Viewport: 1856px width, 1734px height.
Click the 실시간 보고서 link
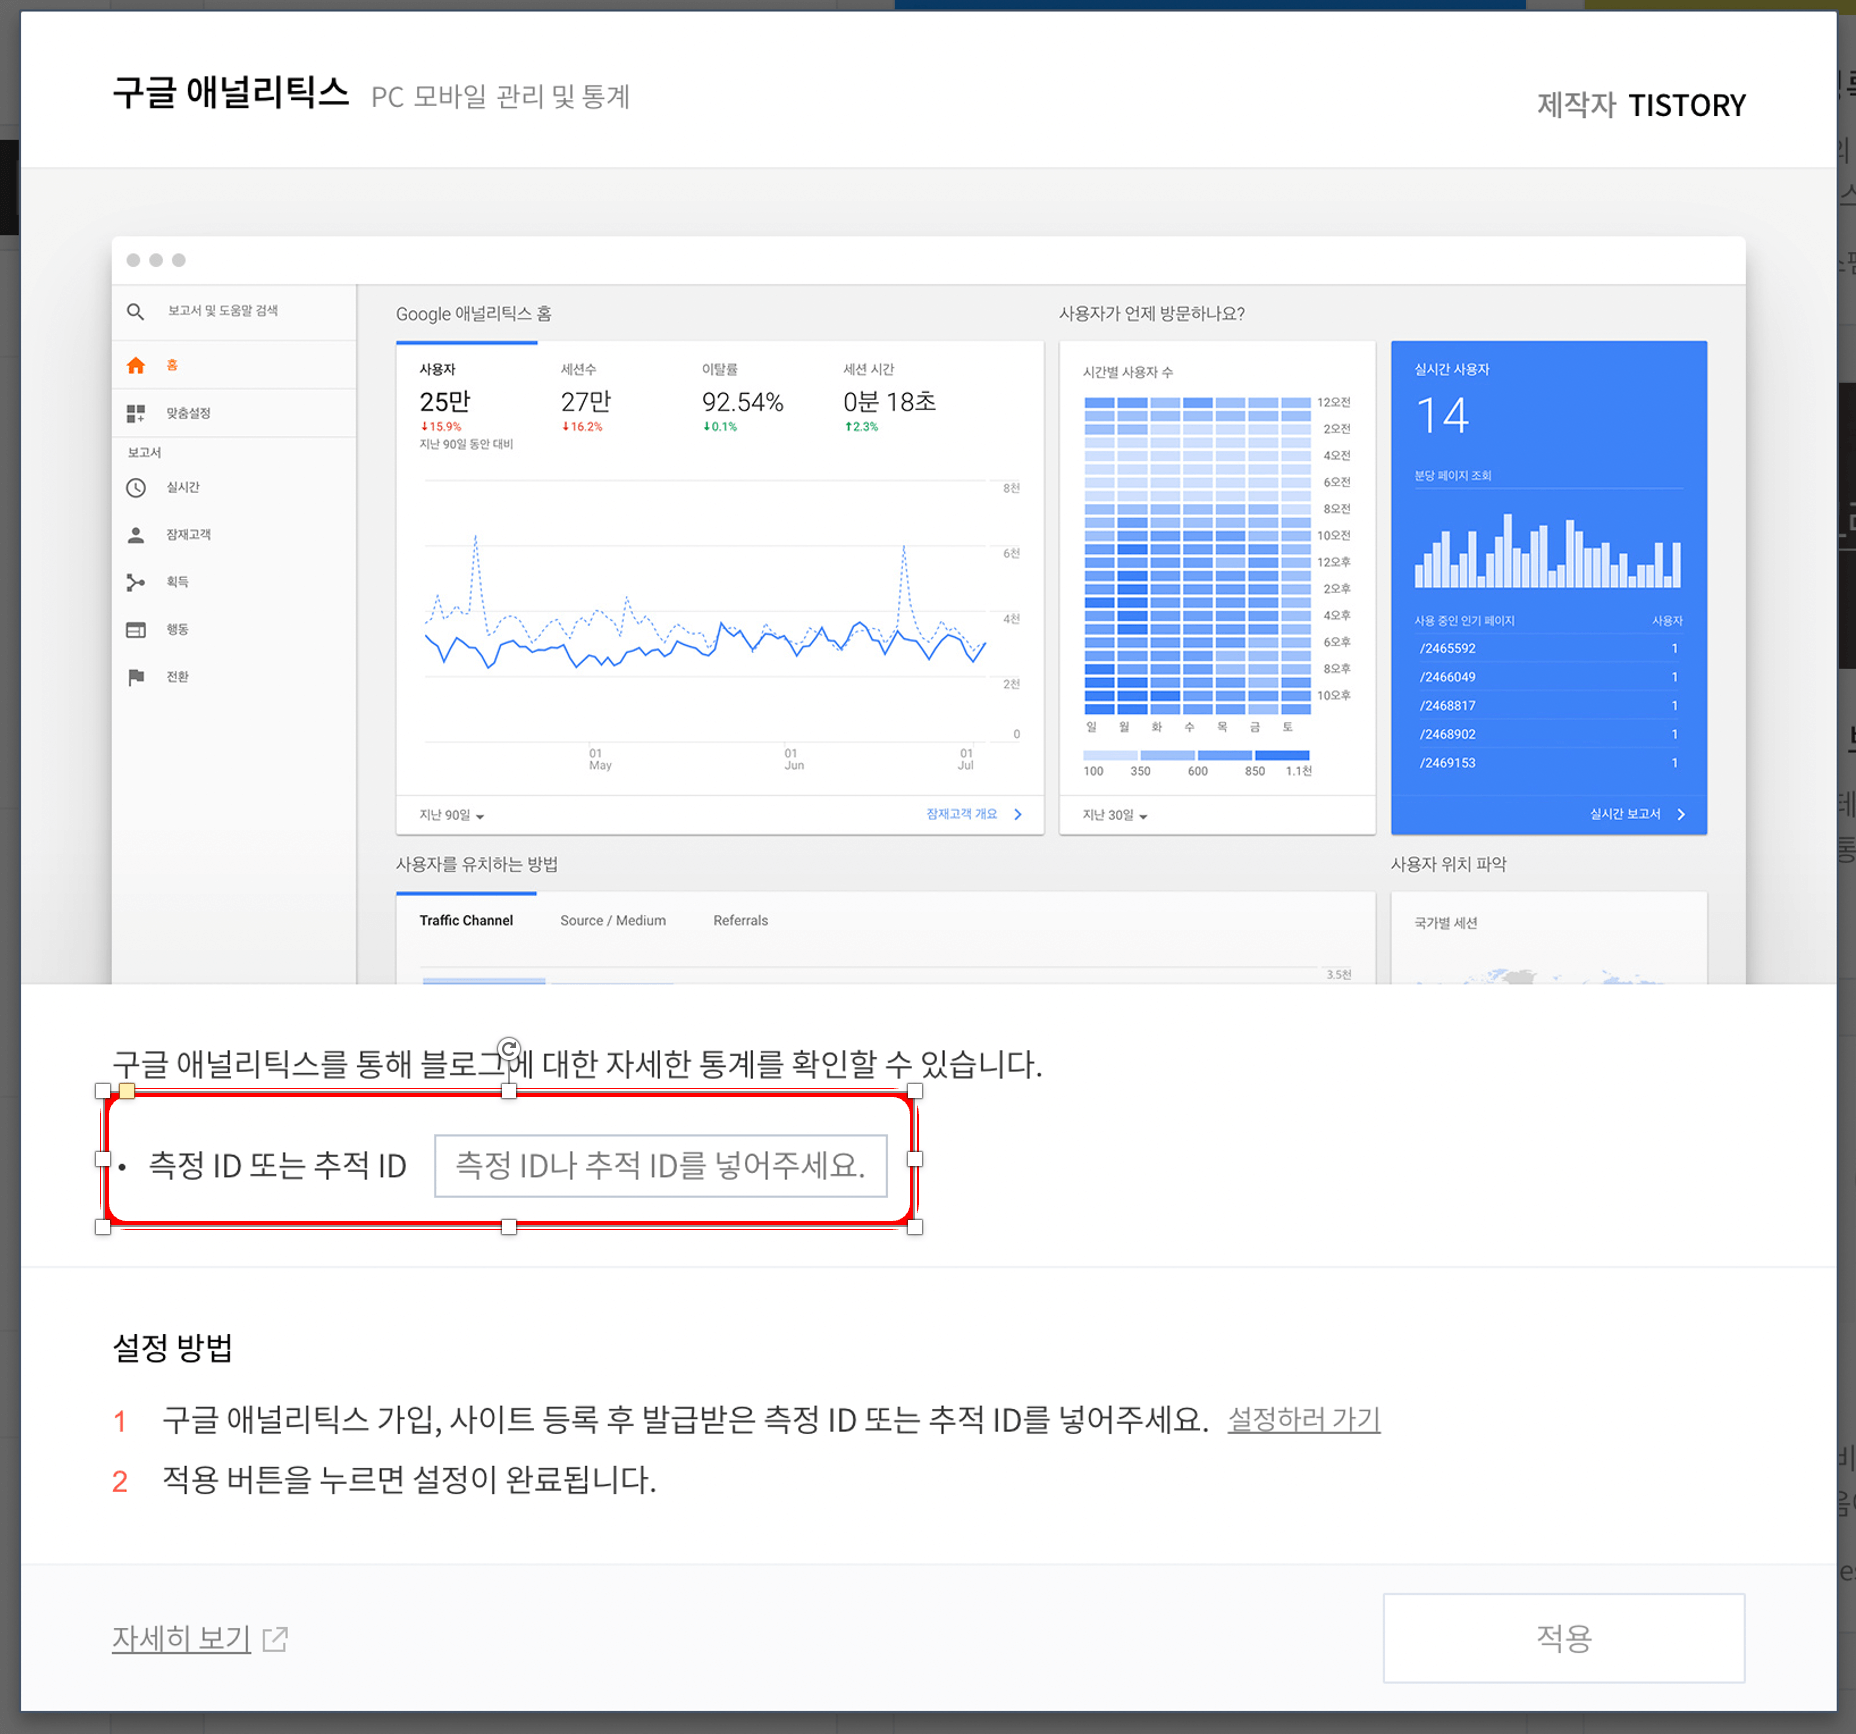[1625, 814]
